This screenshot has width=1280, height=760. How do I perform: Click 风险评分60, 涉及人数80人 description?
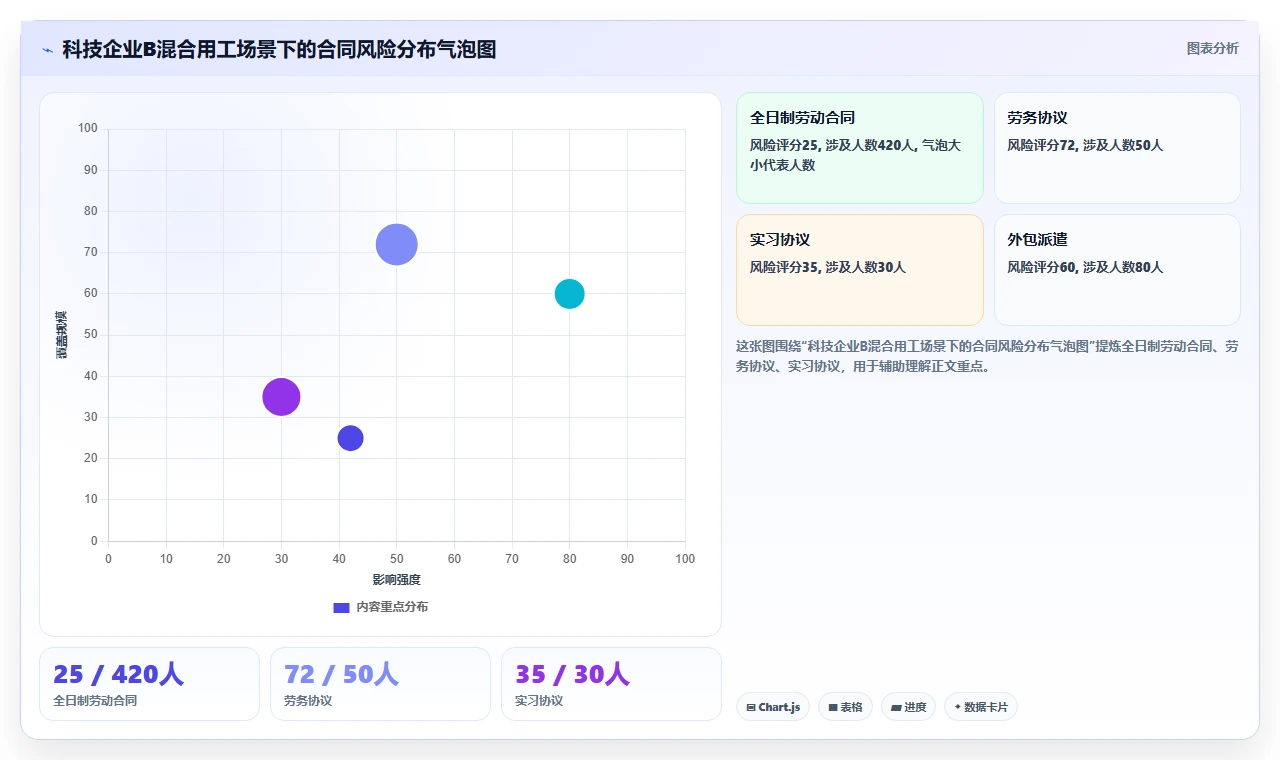coord(1085,267)
